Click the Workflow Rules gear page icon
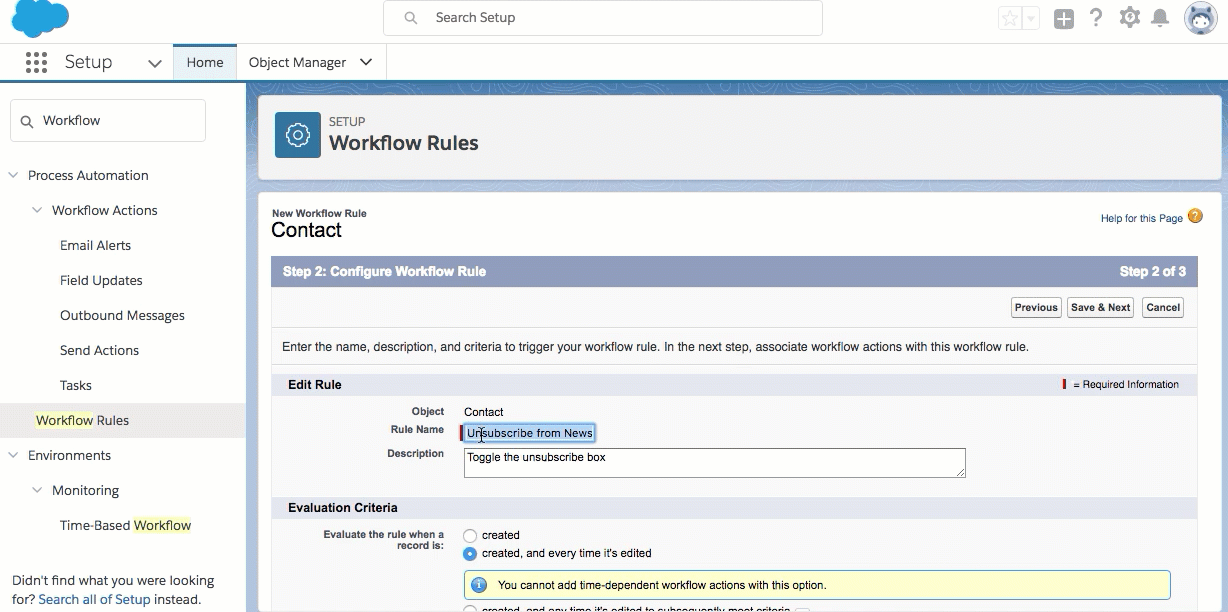 tap(298, 135)
